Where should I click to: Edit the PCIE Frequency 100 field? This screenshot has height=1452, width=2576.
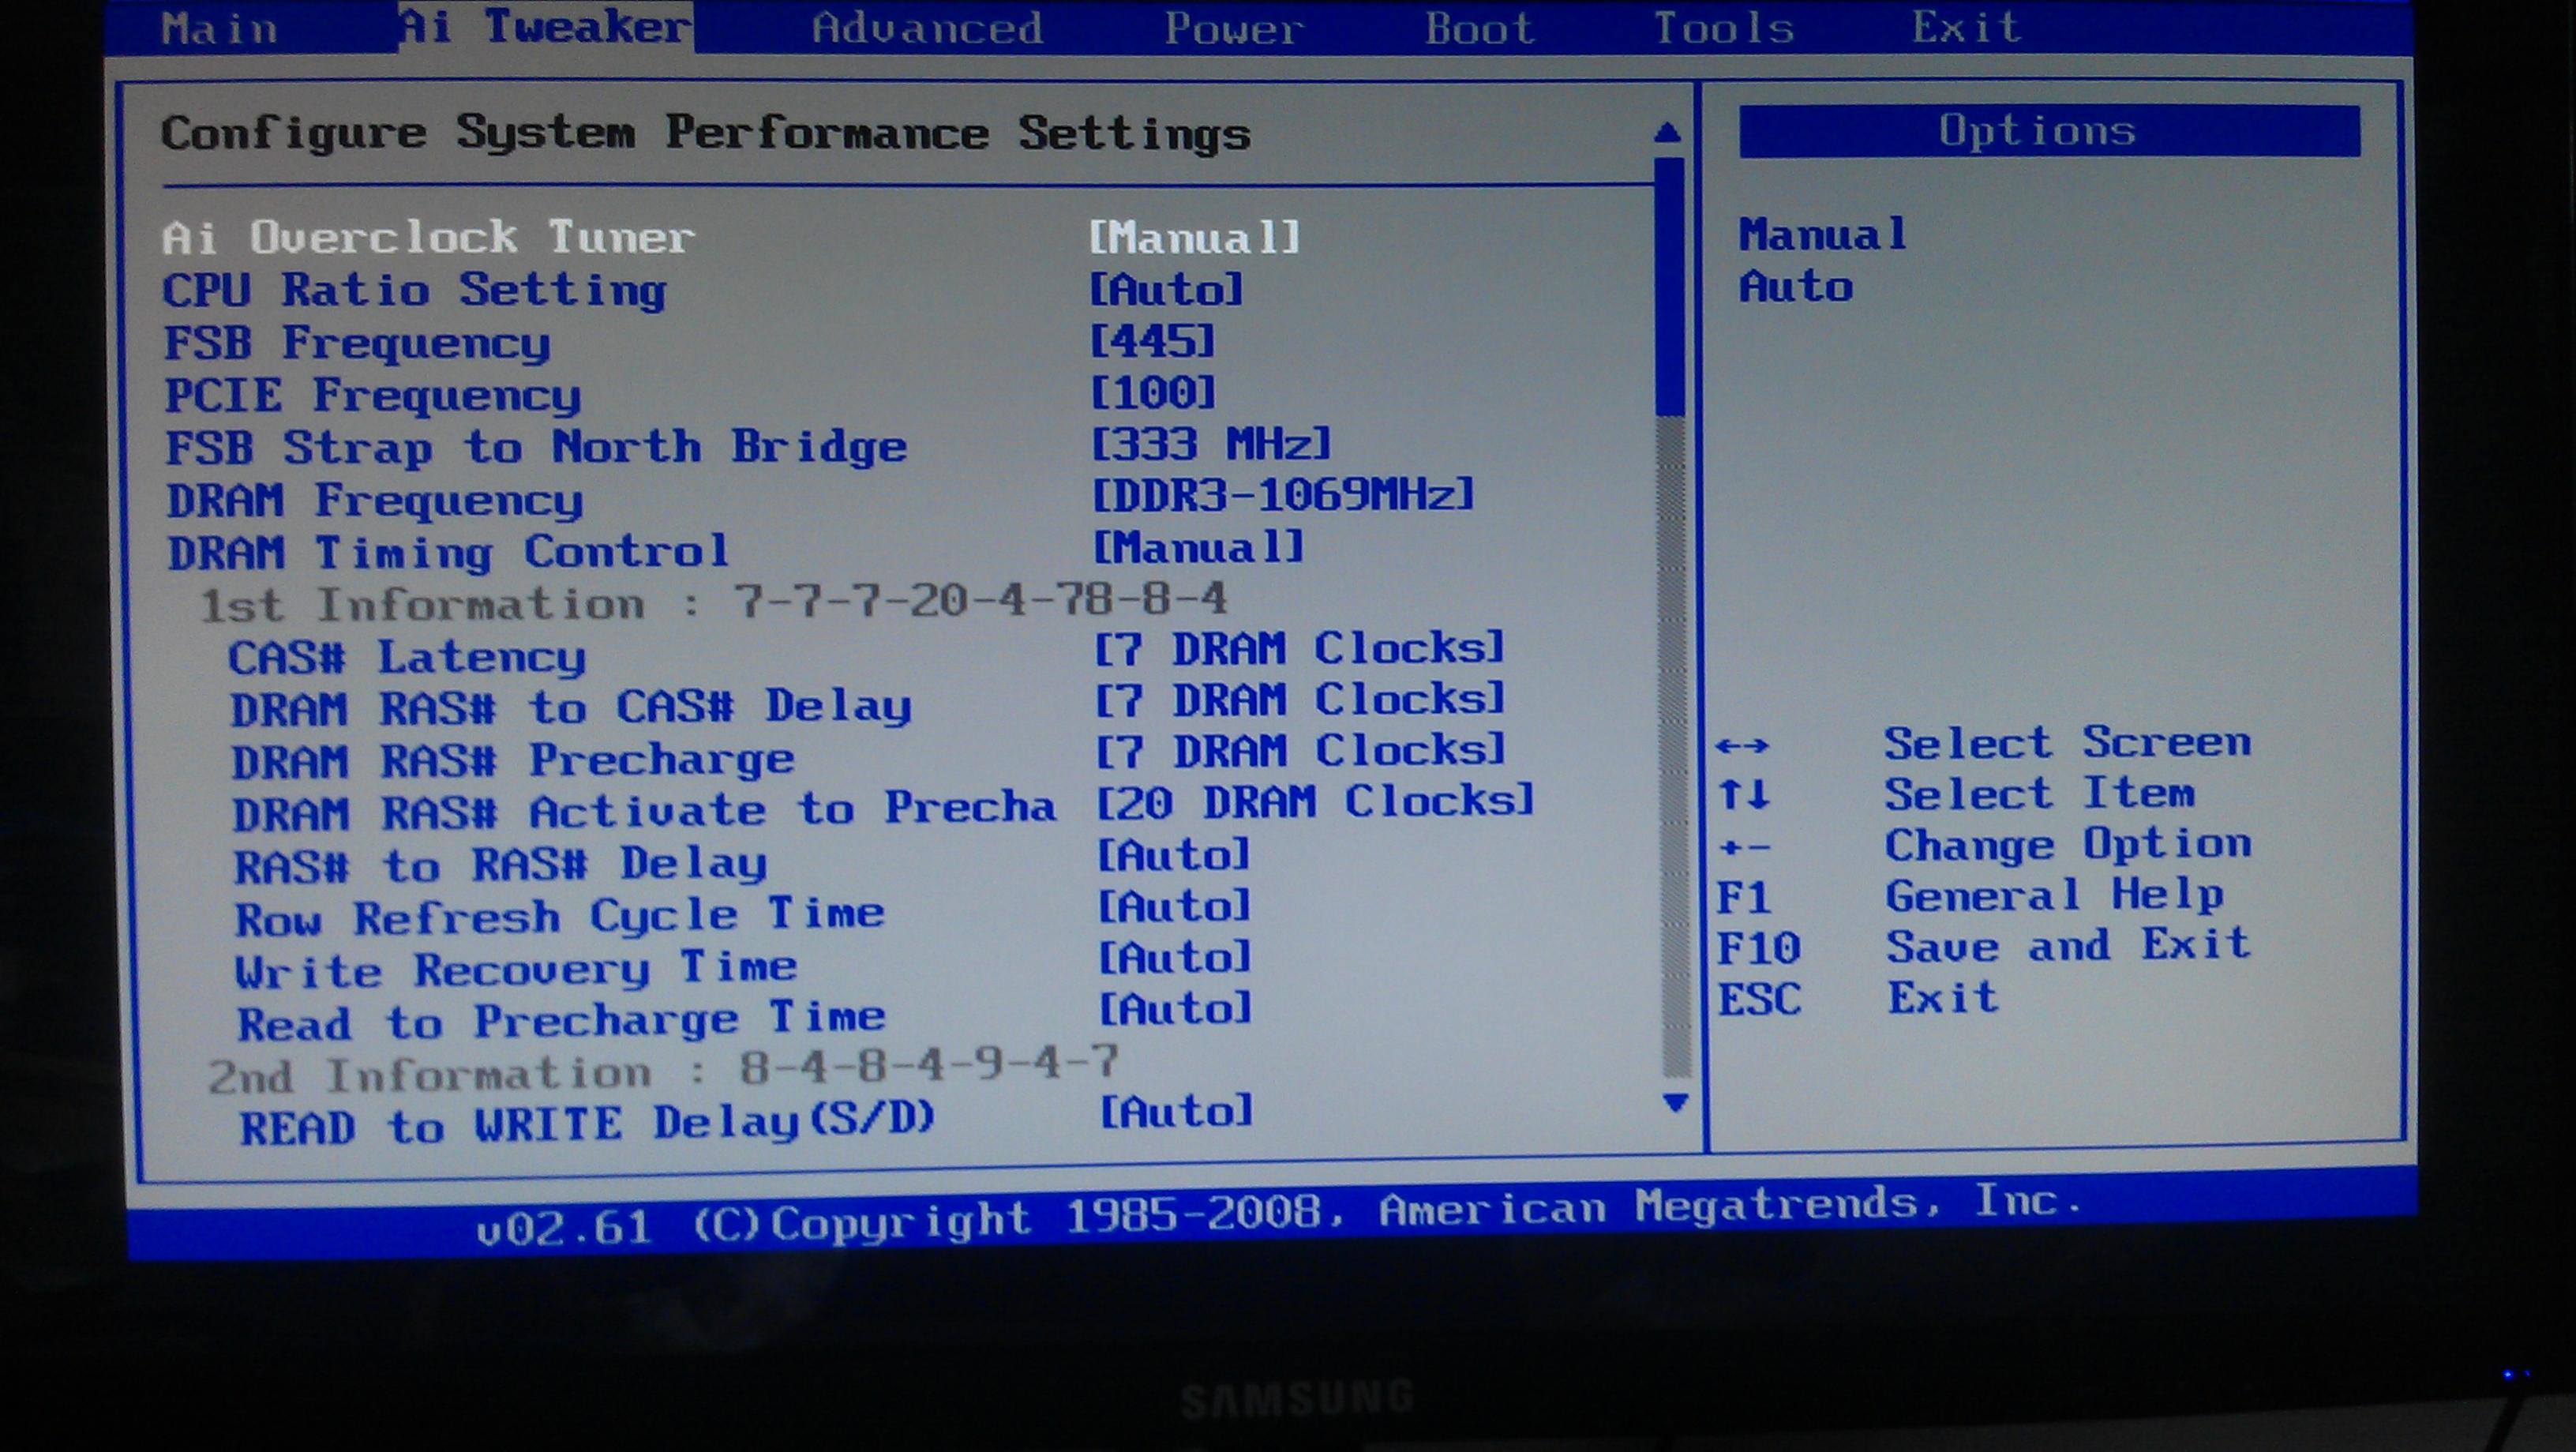[1152, 393]
